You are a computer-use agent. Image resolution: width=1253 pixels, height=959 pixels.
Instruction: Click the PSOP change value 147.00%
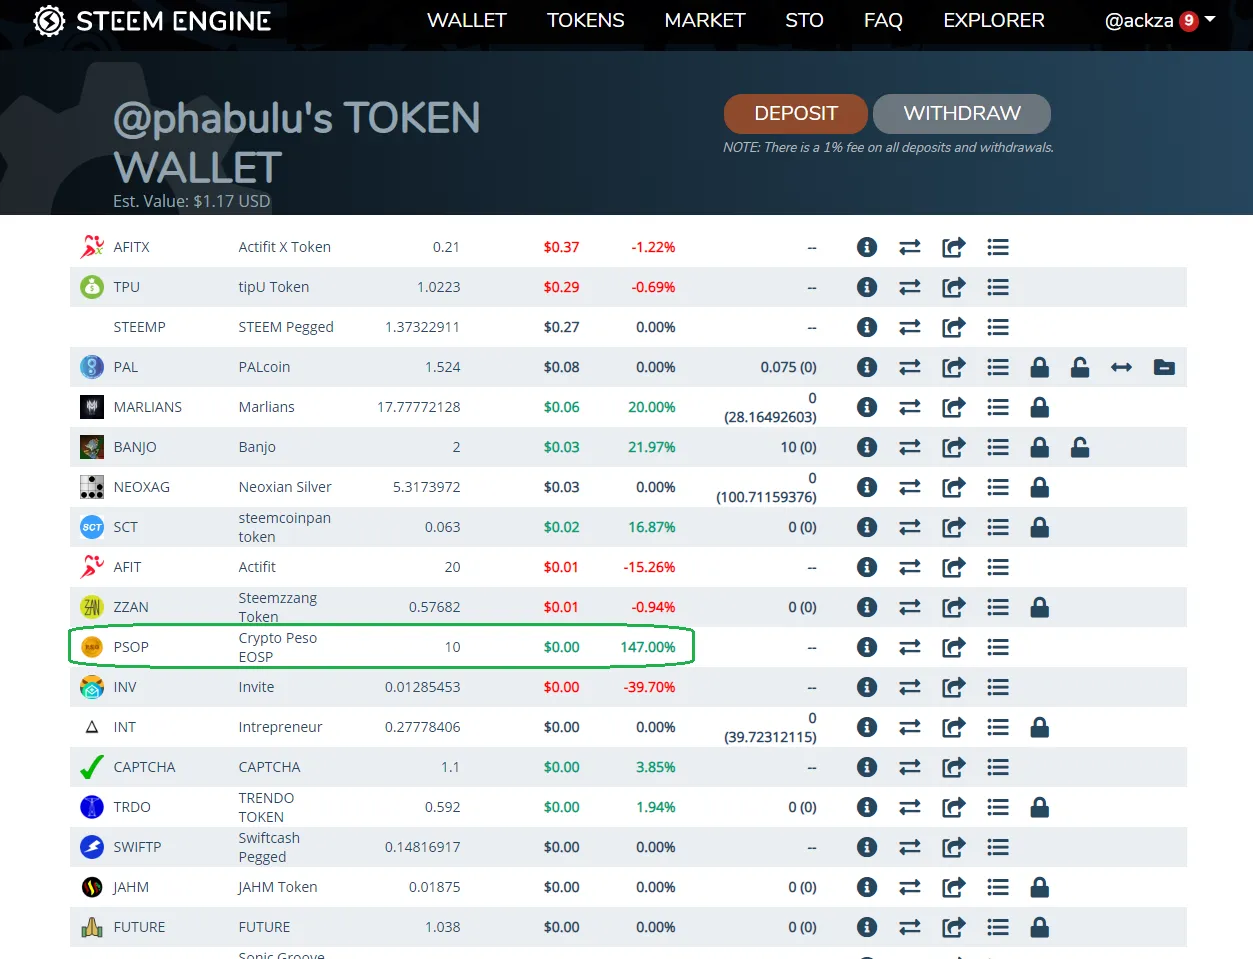(648, 647)
